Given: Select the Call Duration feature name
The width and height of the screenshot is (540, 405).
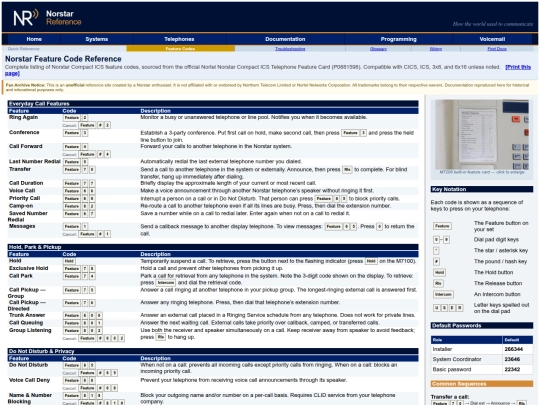Looking at the screenshot, I should click(26, 183).
